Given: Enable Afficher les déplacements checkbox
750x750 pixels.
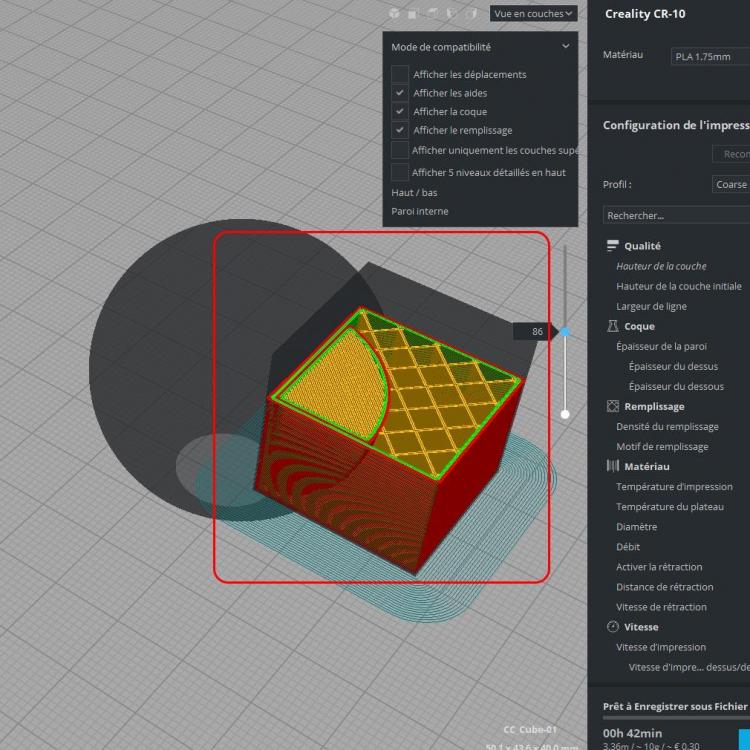Looking at the screenshot, I should click(x=400, y=74).
